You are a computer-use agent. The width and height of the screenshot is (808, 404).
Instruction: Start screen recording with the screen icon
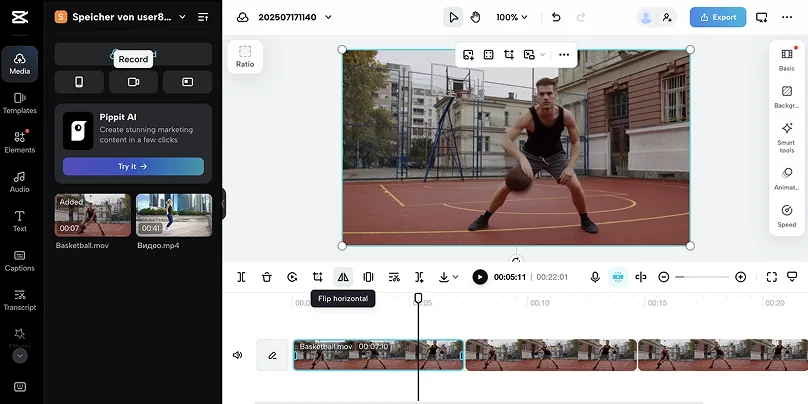pos(188,82)
